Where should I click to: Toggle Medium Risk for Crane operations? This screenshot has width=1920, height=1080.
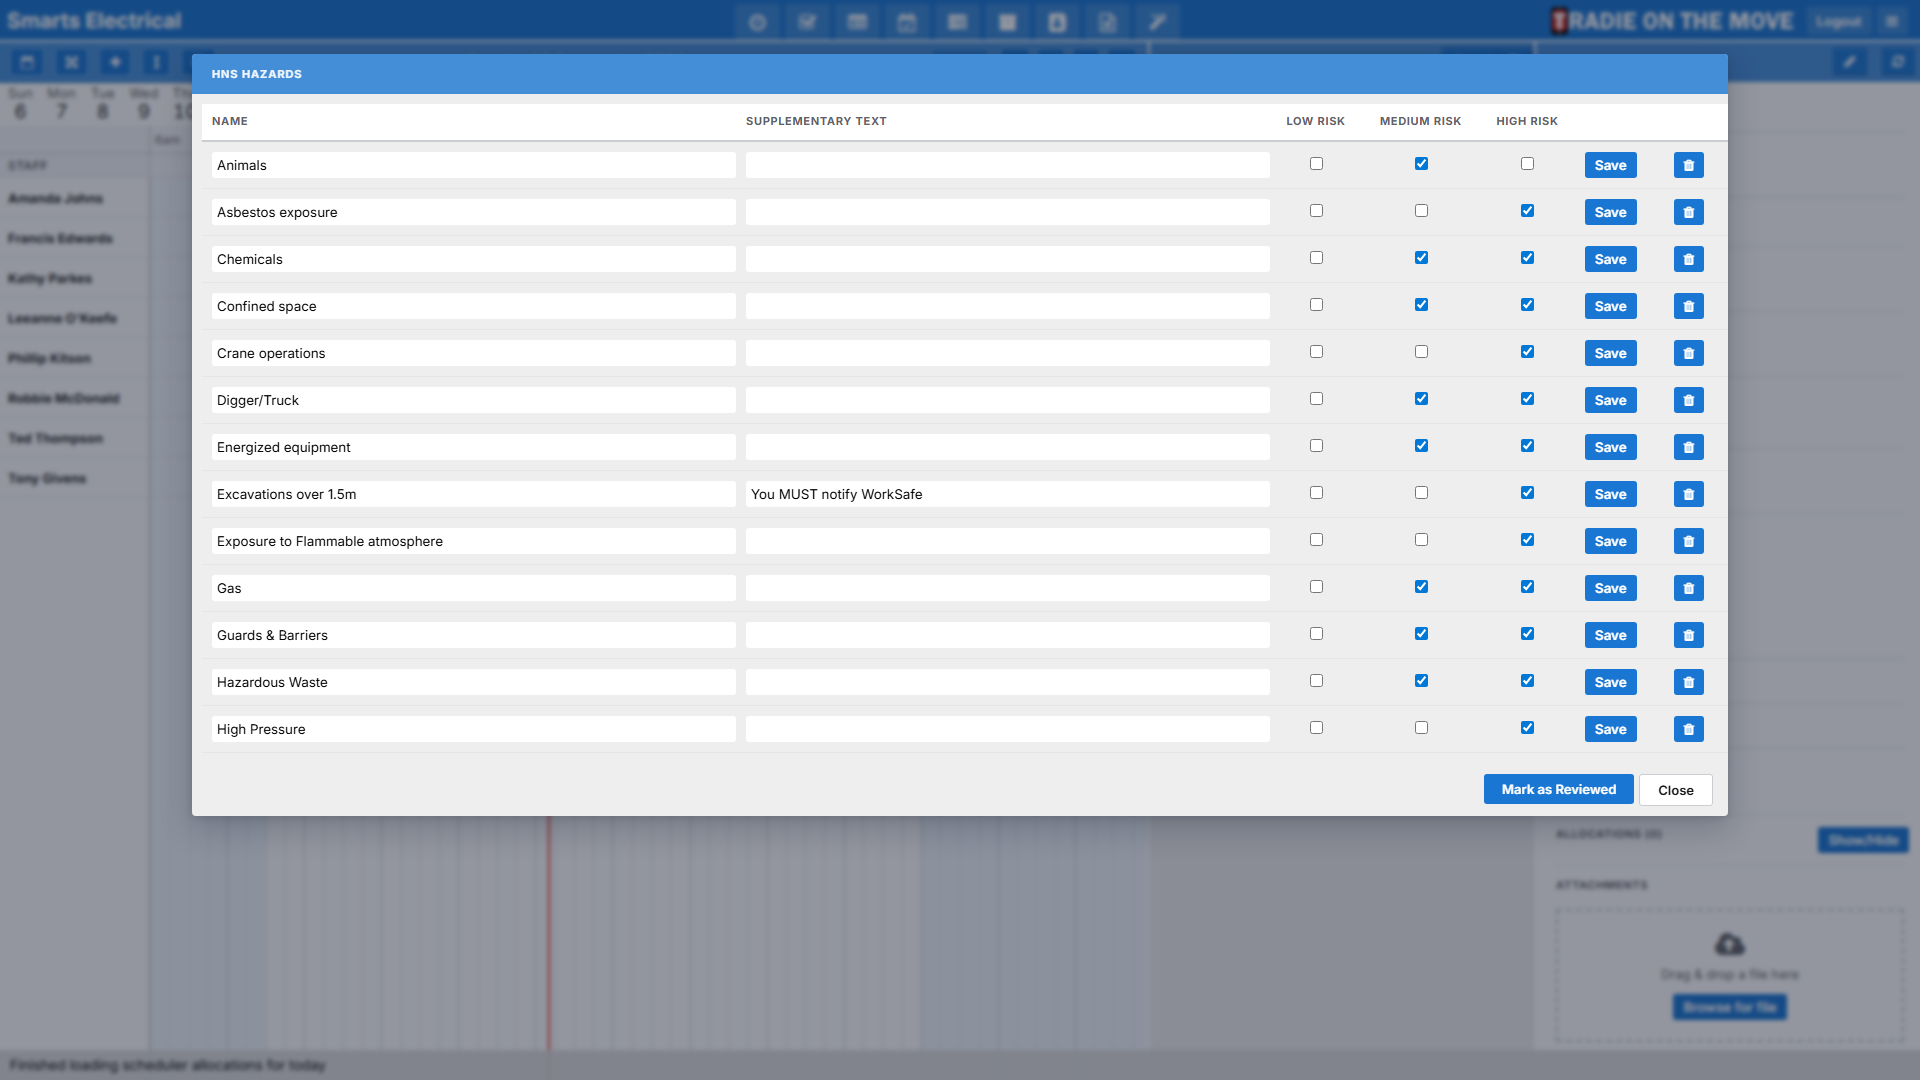[x=1421, y=352]
